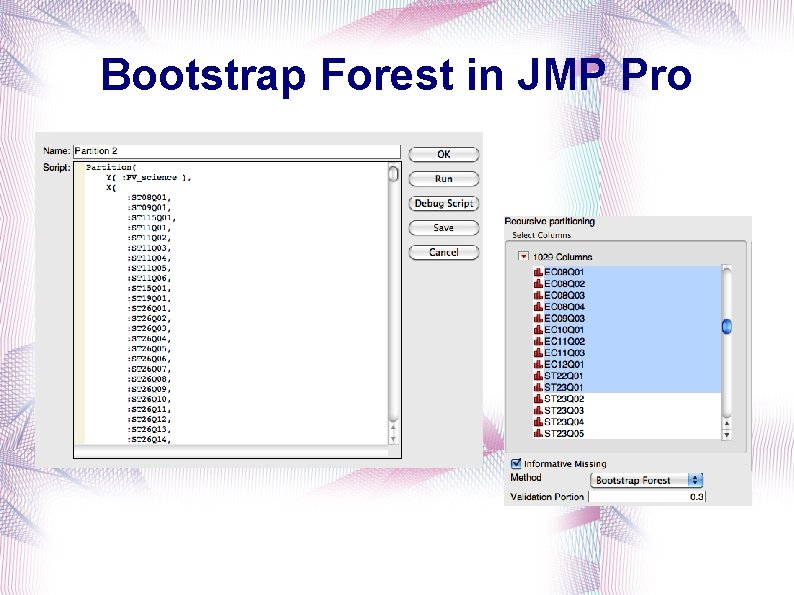Click script line ':ST19Q01,'
The height and width of the screenshot is (595, 794).
click(x=149, y=298)
